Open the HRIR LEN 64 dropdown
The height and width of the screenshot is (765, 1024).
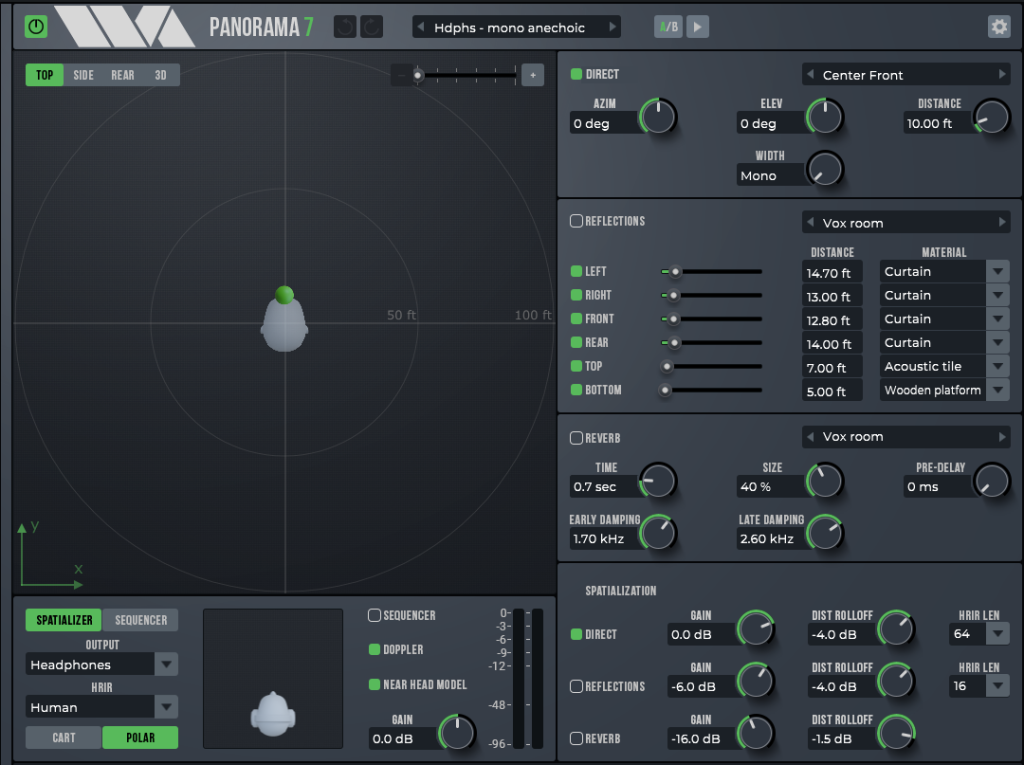[x=979, y=633]
